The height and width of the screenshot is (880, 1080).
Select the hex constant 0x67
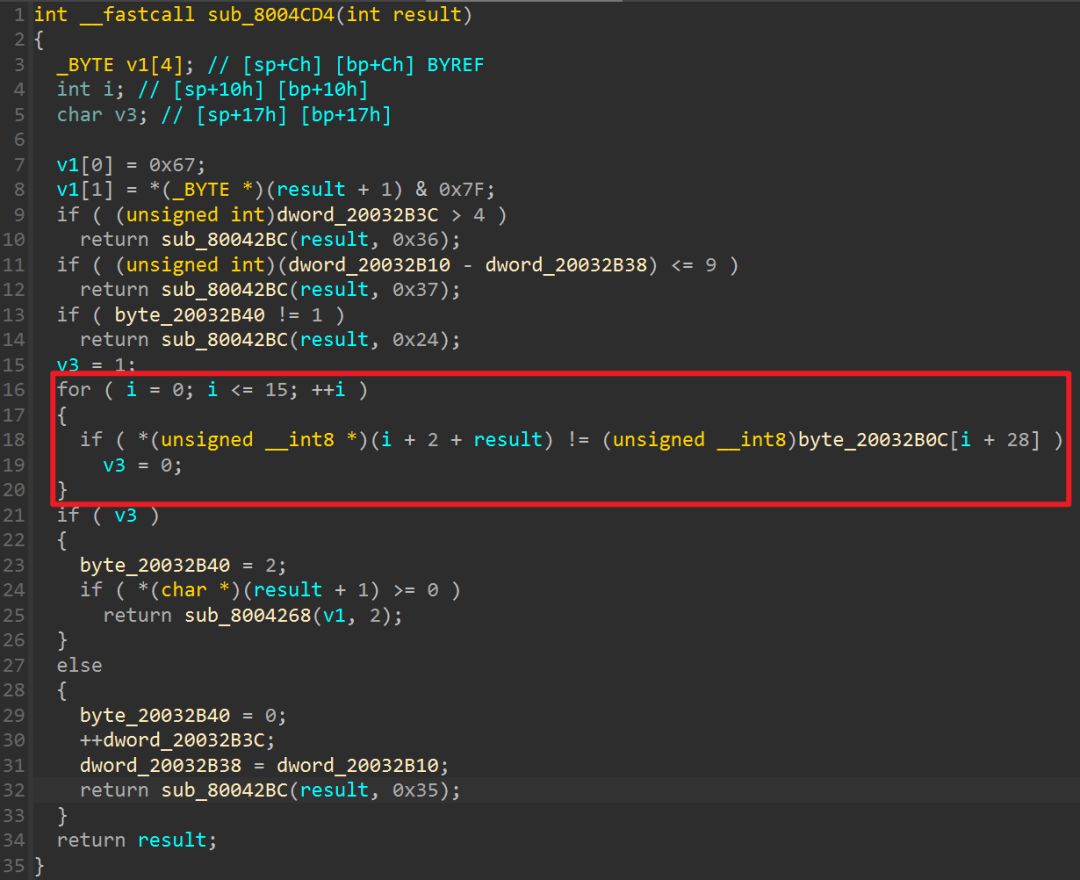172,165
